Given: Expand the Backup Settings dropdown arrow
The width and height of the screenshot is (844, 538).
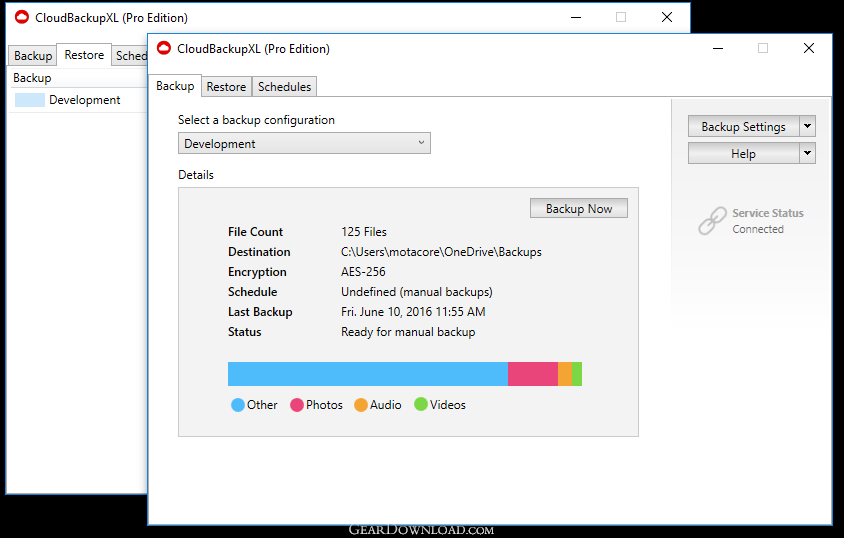Looking at the screenshot, I should click(x=807, y=126).
